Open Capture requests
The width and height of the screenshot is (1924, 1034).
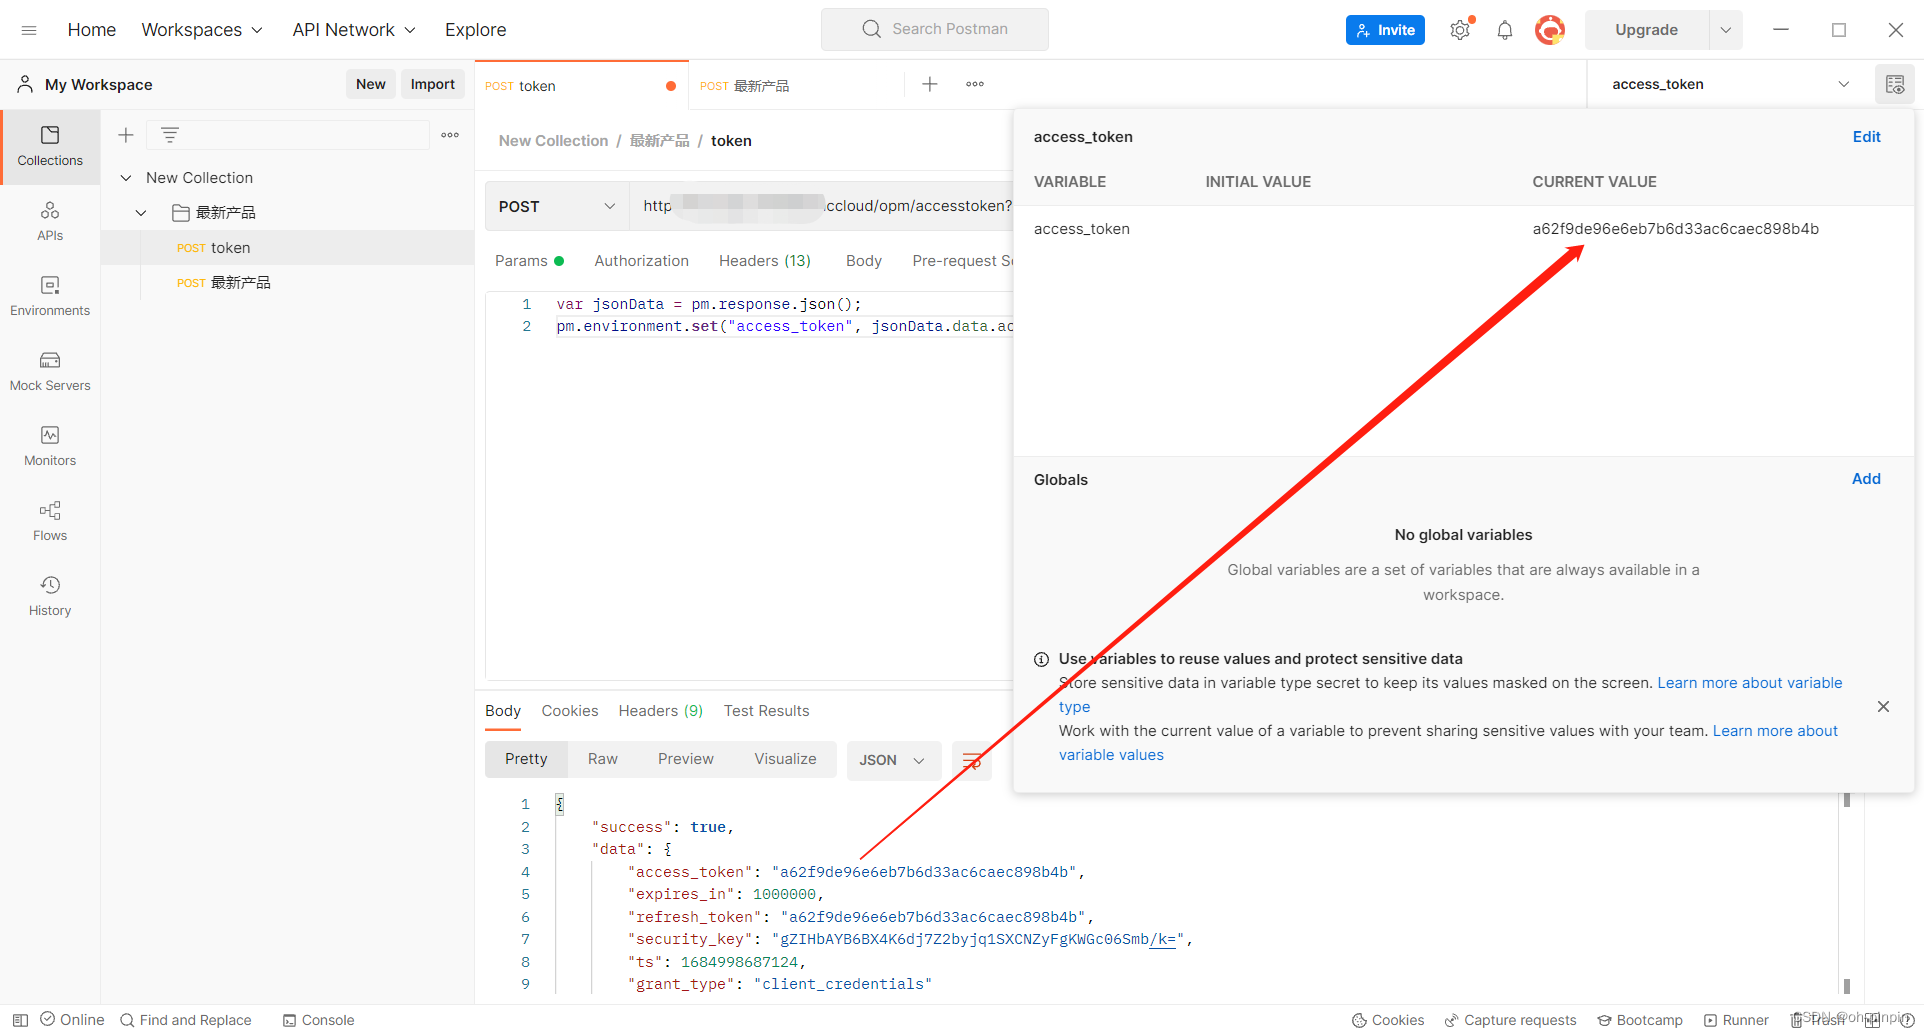coord(1510,1020)
